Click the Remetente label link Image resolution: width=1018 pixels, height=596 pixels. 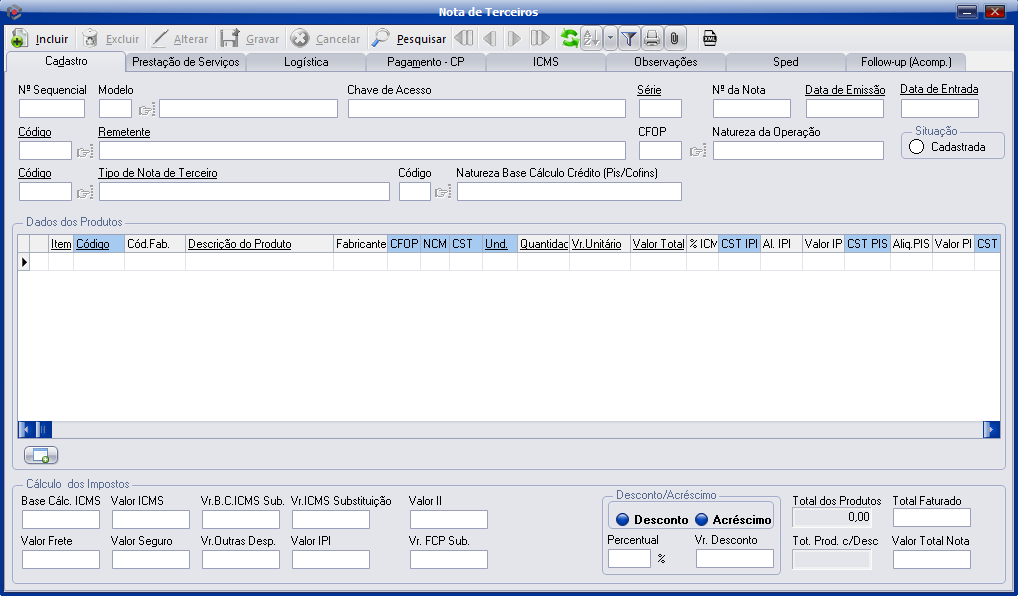[124, 132]
